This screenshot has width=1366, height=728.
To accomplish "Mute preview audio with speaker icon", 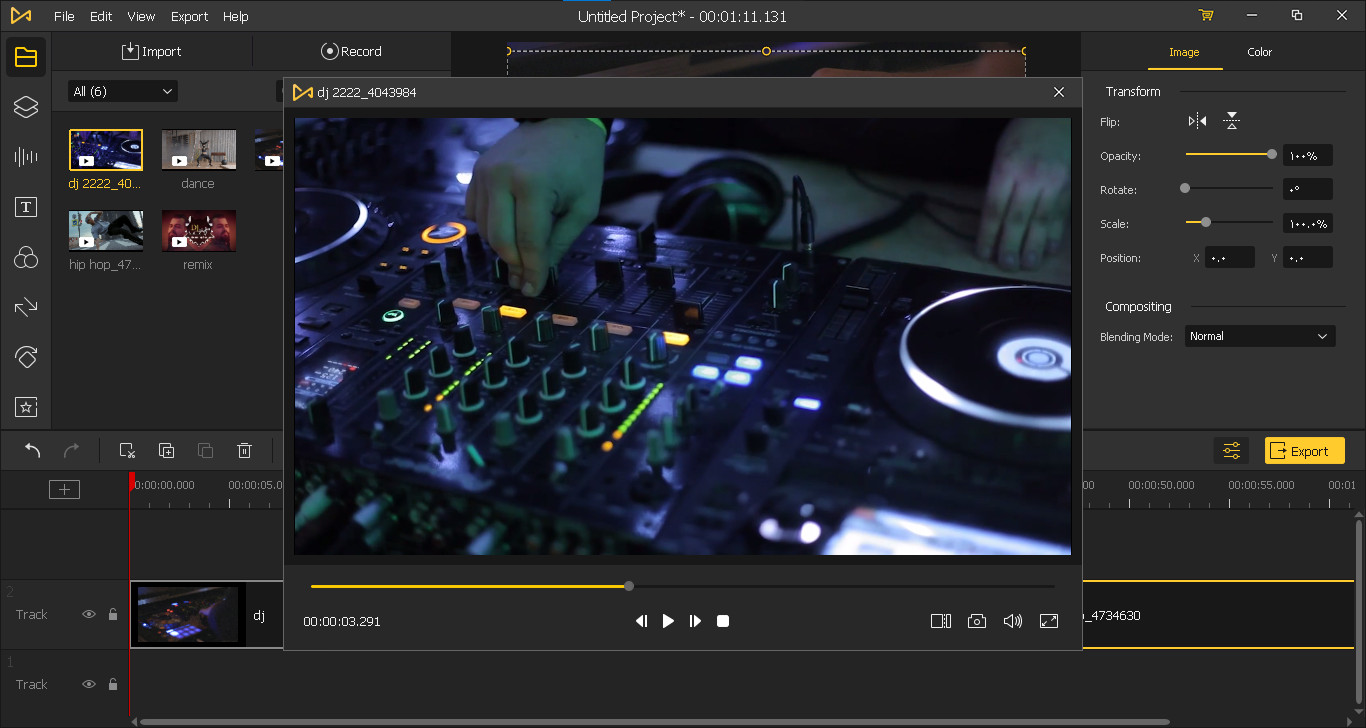I will (1012, 621).
